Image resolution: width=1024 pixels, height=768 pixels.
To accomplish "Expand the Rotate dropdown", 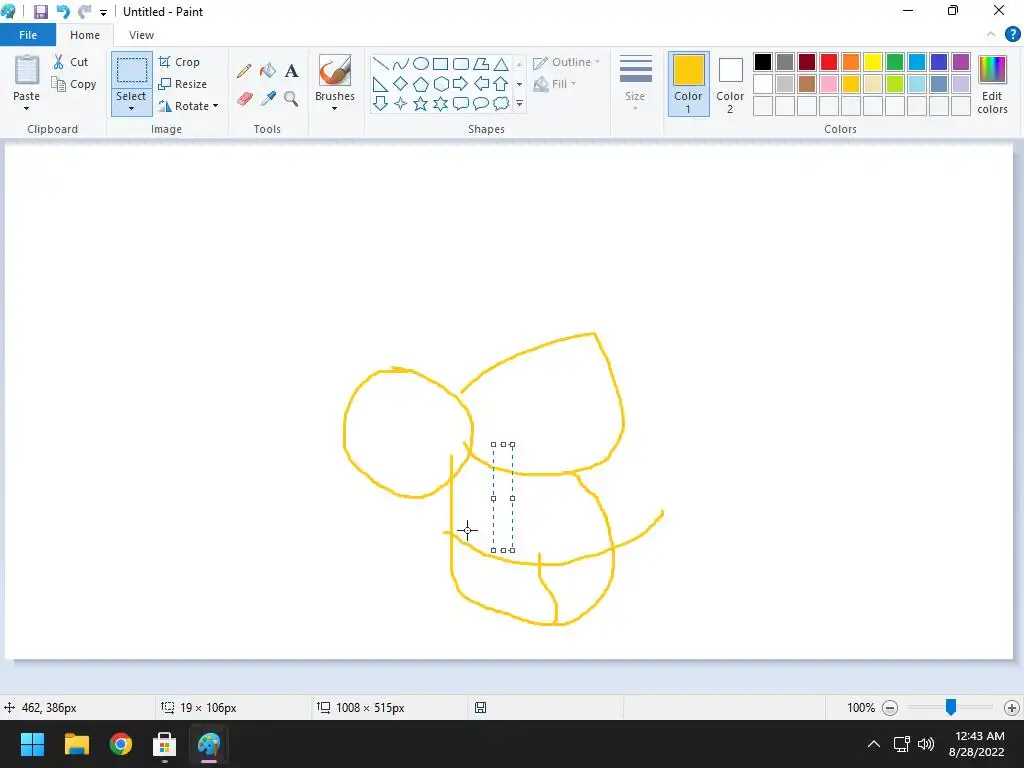I will pos(216,106).
